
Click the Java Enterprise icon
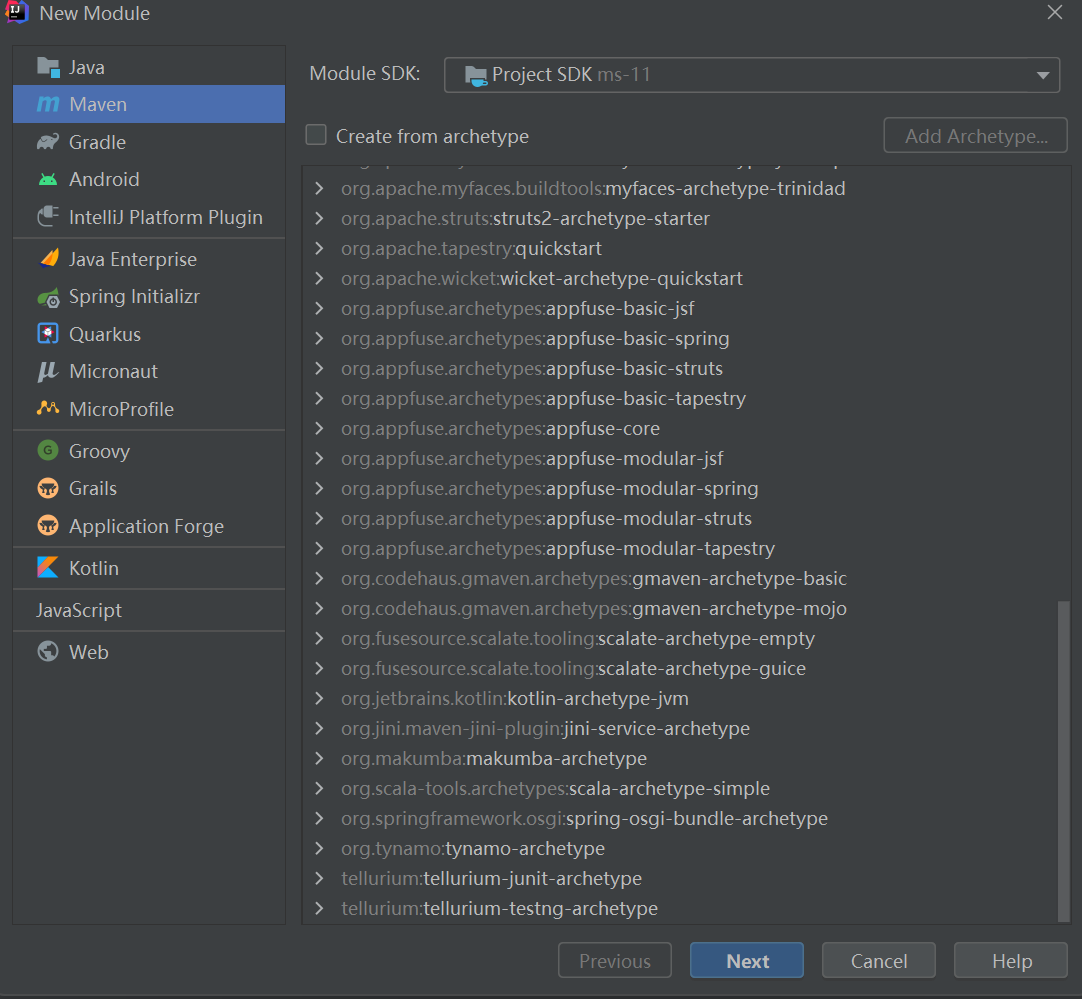[x=48, y=259]
